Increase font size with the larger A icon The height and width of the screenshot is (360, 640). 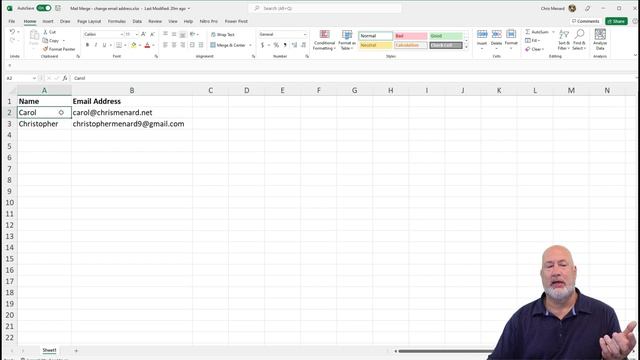(x=143, y=34)
